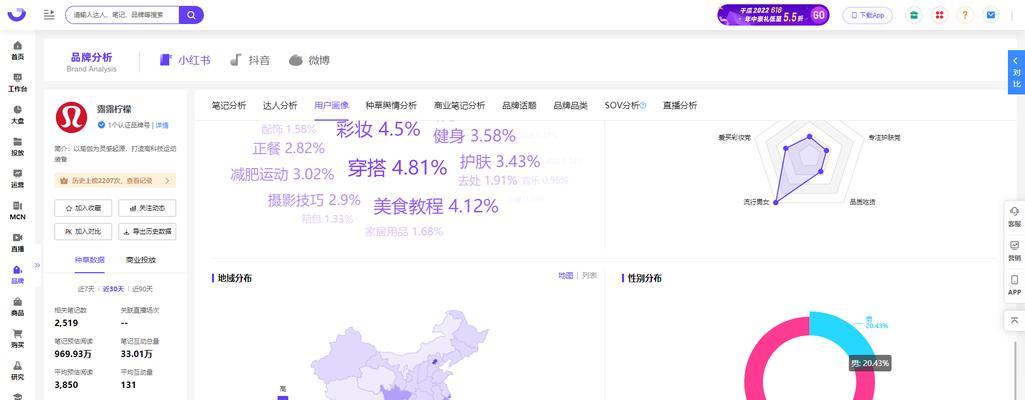Switch to 微博 platform tab
The width and height of the screenshot is (1025, 400).
[x=309, y=60]
